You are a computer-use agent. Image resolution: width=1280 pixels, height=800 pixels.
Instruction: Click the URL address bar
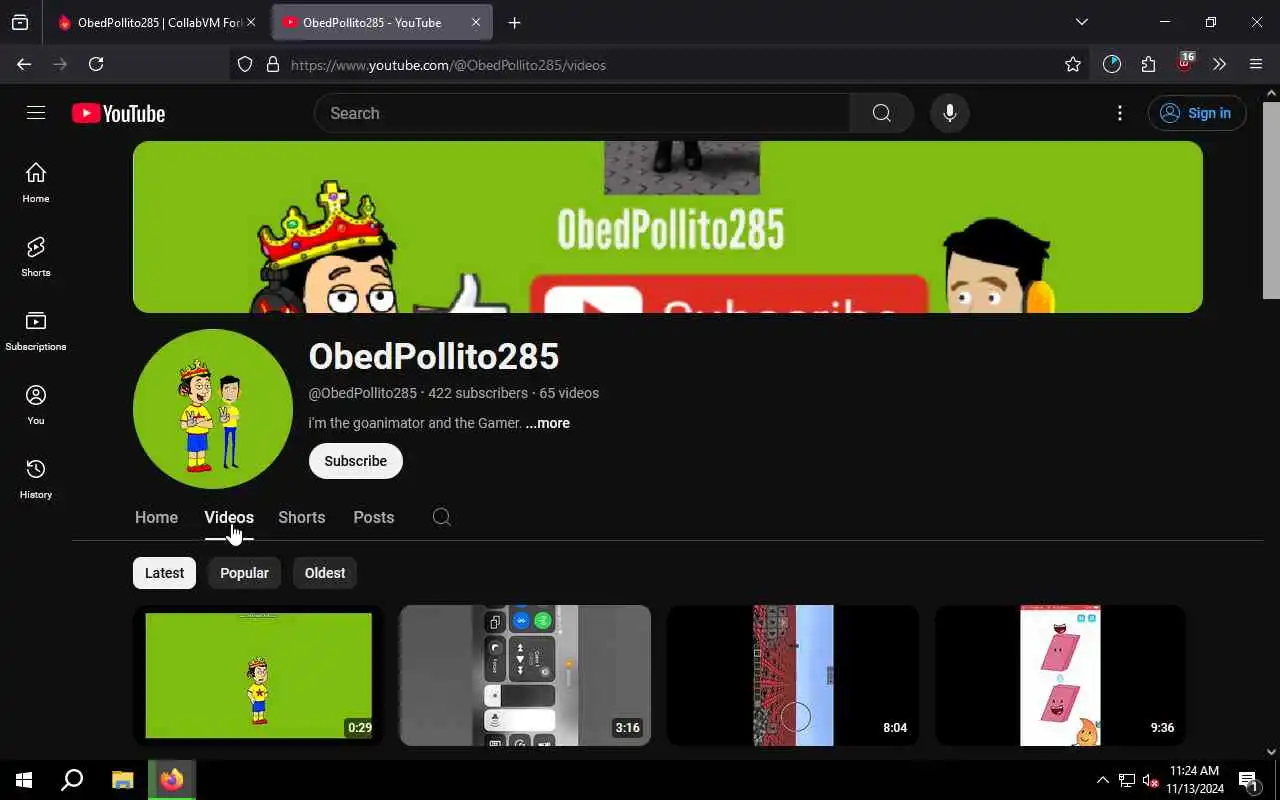tap(660, 65)
